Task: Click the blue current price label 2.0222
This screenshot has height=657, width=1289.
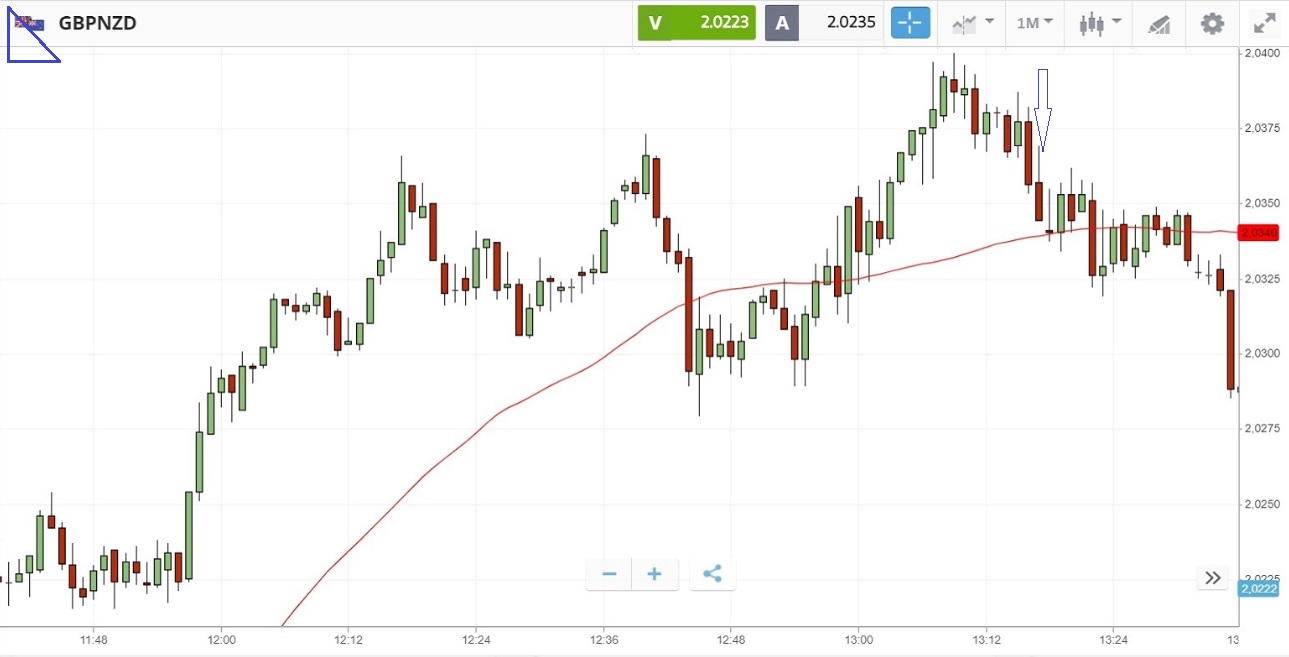Action: coord(1258,589)
